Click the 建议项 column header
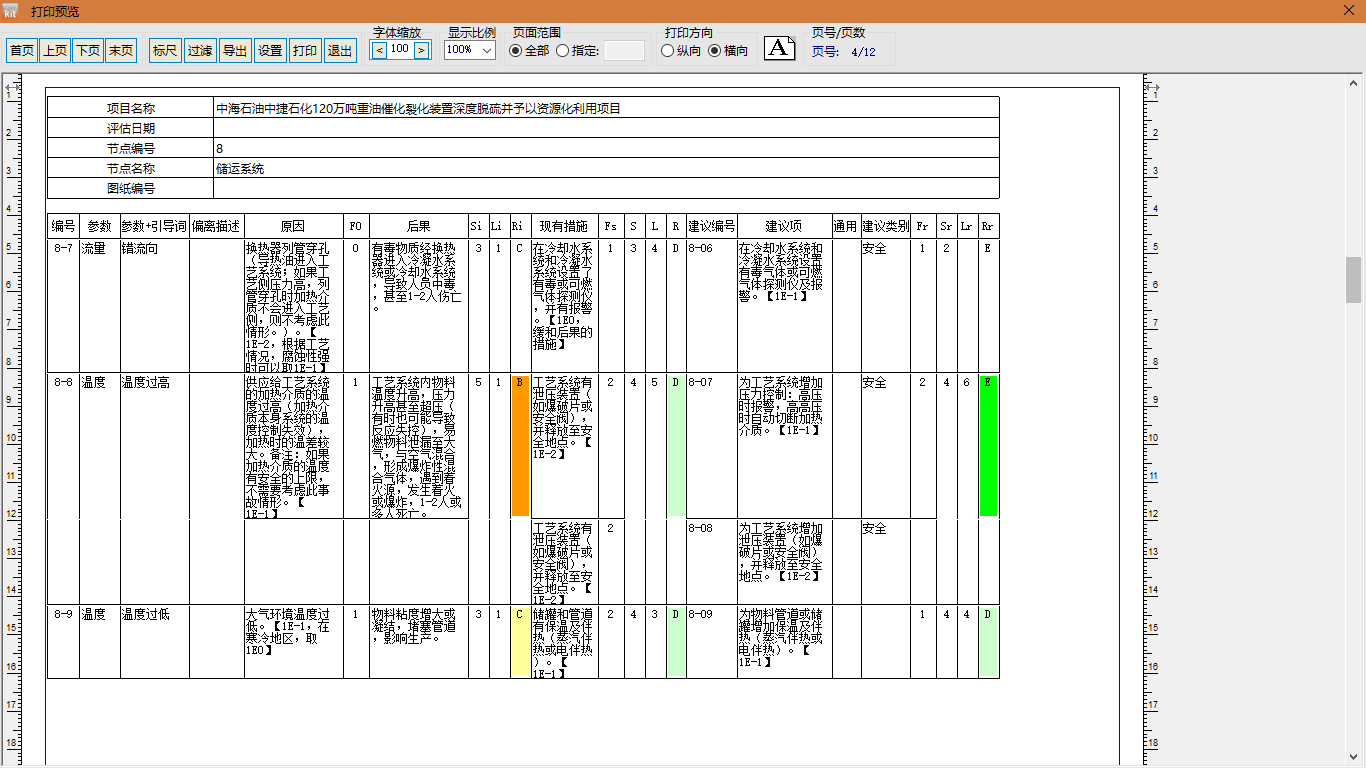This screenshot has height=768, width=1366. pyautogui.click(x=785, y=227)
